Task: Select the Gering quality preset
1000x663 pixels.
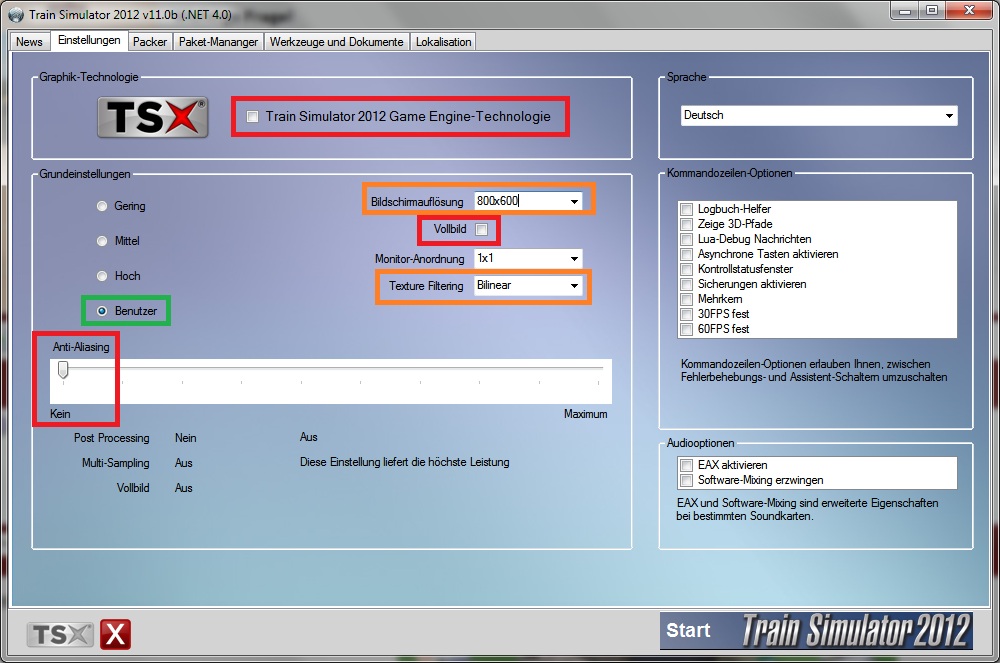Action: pos(102,206)
